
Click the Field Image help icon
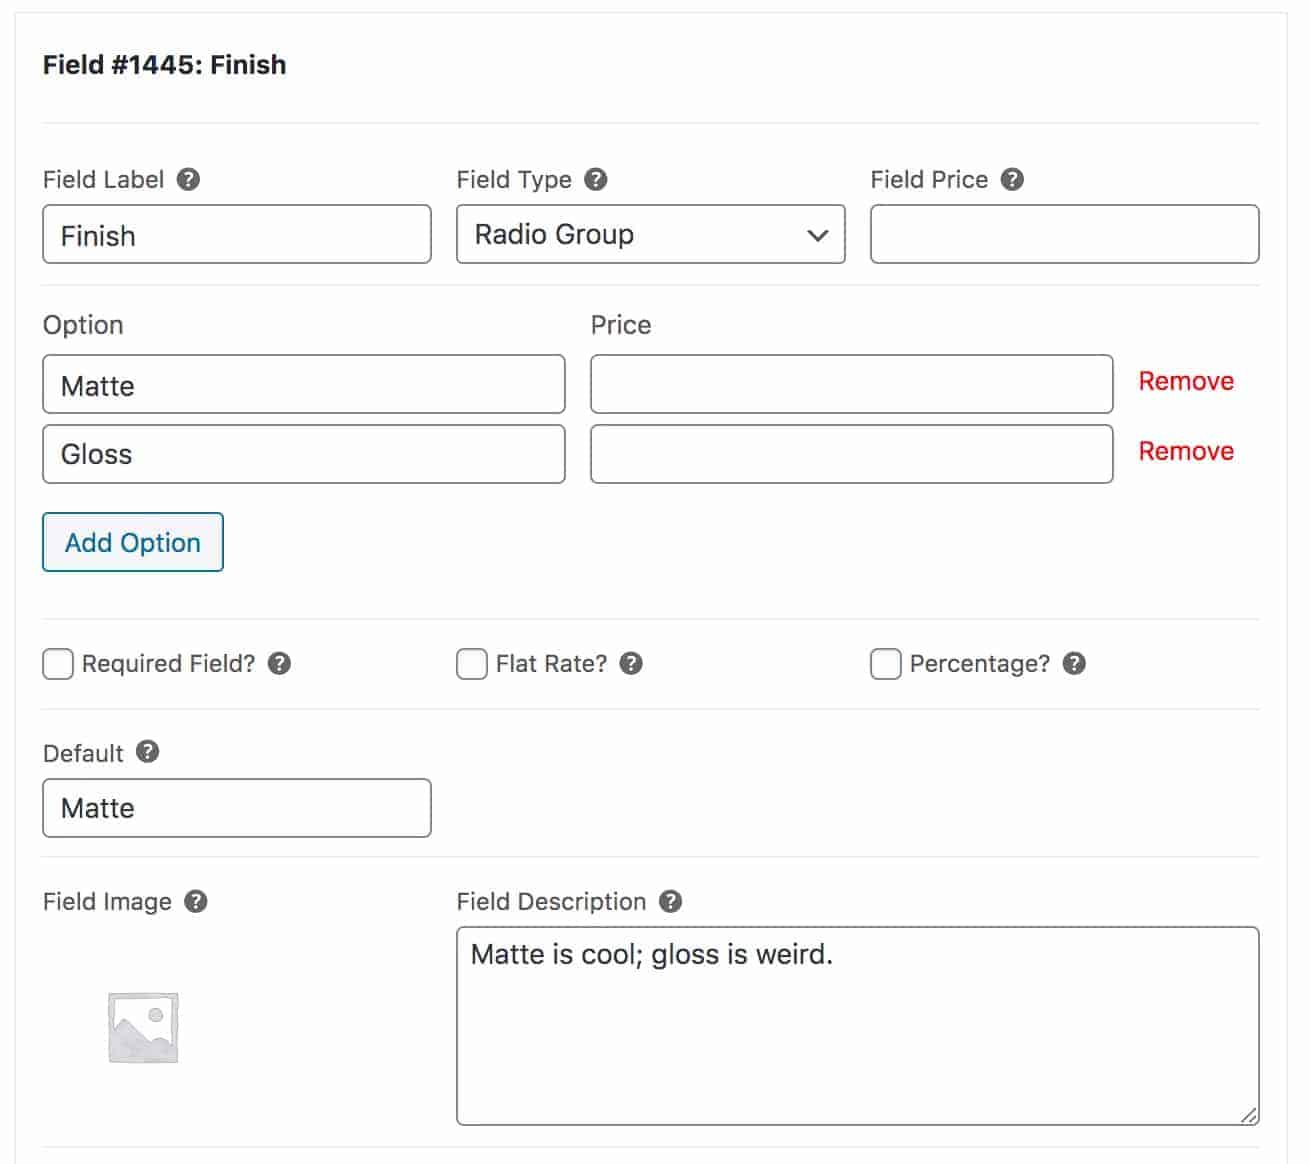coord(196,901)
